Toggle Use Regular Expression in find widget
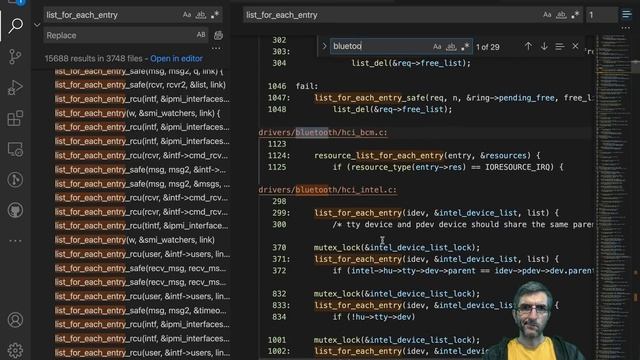Screen dimensions: 640x360 pyautogui.click(x=465, y=47)
